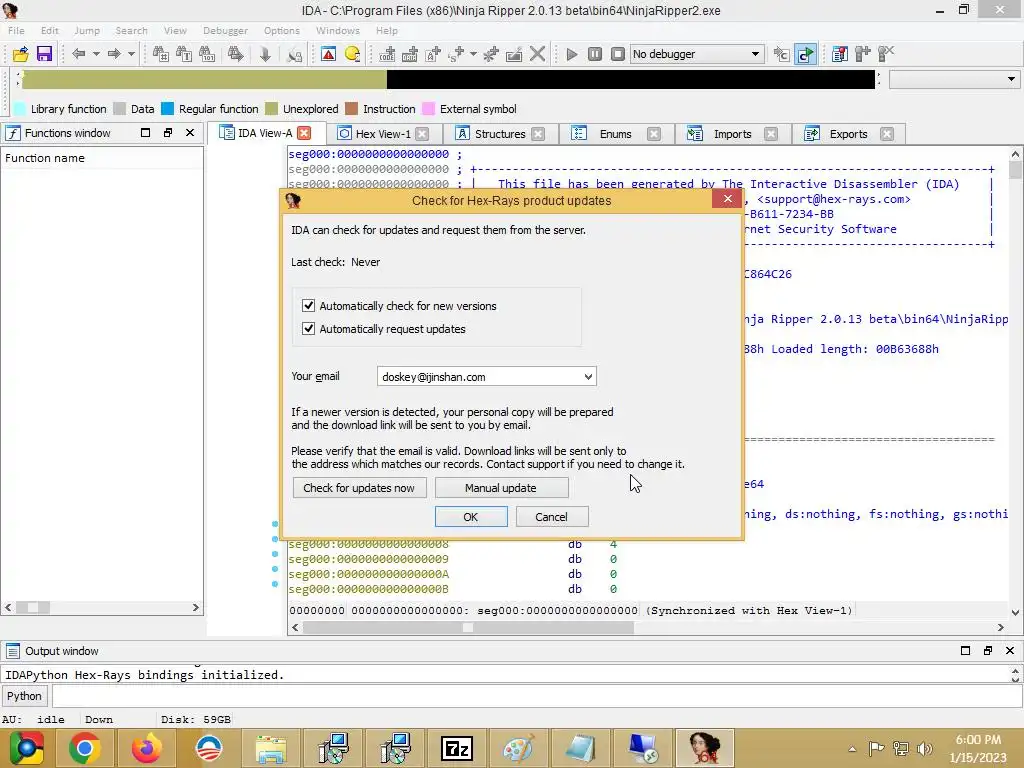
Task: Open the forward-arrow history dropdown
Action: (x=131, y=54)
